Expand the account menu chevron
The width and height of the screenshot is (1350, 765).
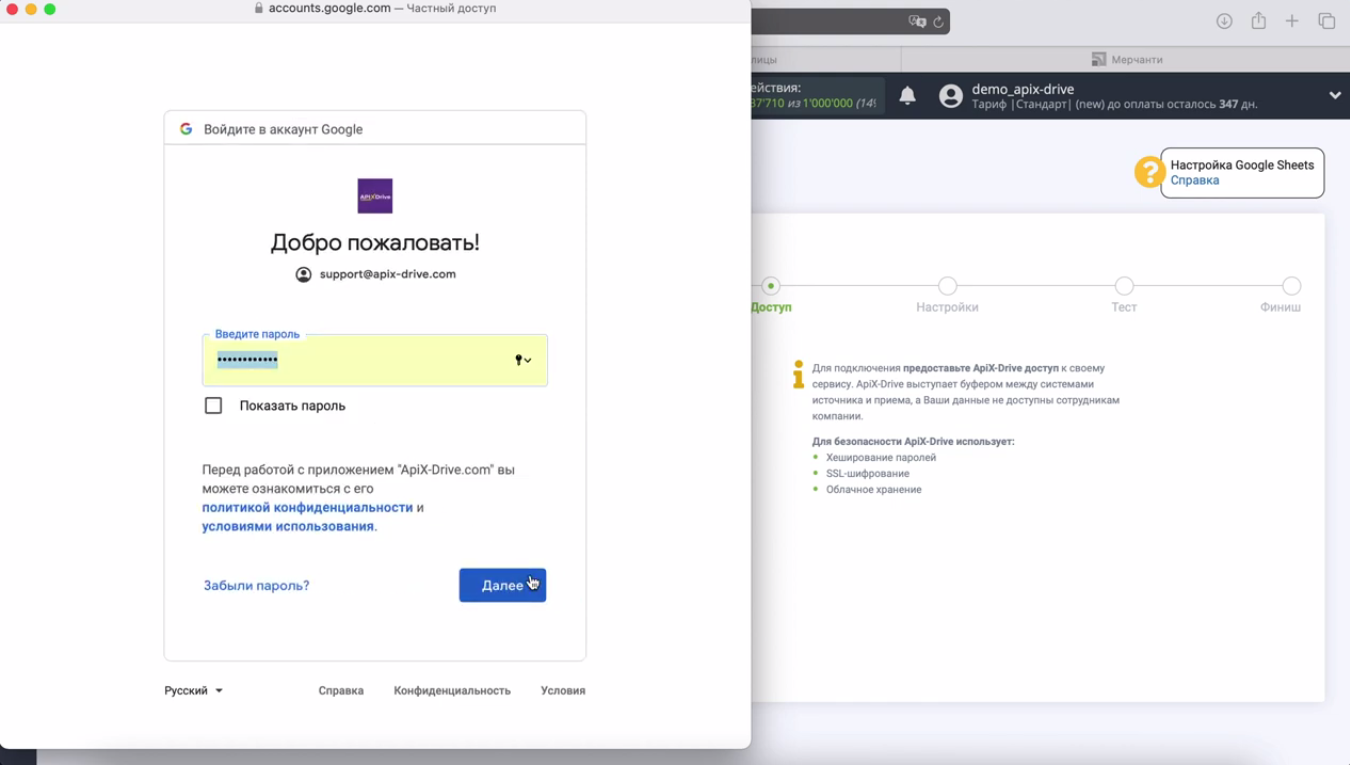[1335, 96]
